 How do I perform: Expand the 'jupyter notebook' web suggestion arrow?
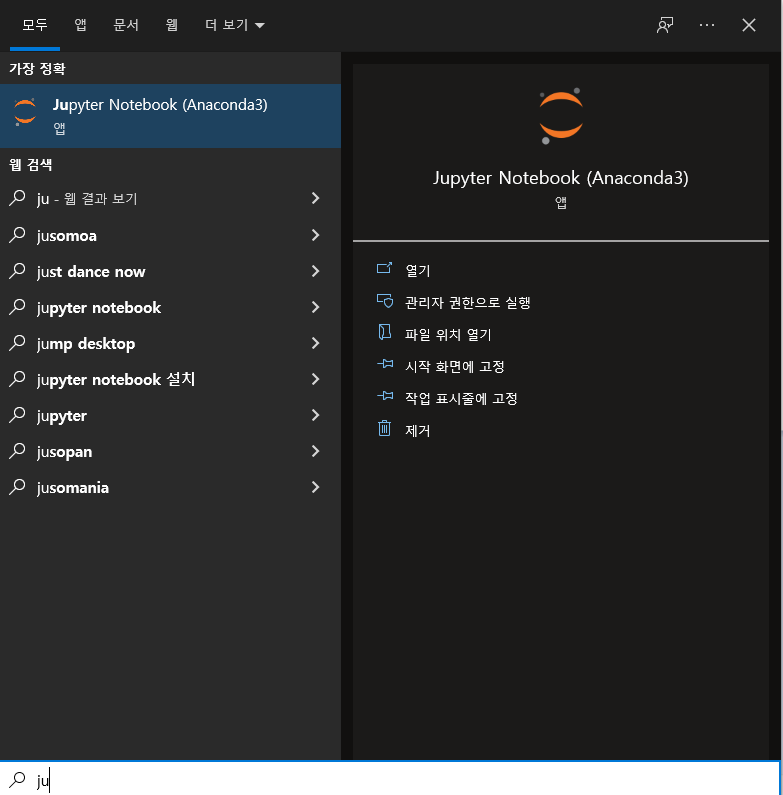pyautogui.click(x=315, y=307)
